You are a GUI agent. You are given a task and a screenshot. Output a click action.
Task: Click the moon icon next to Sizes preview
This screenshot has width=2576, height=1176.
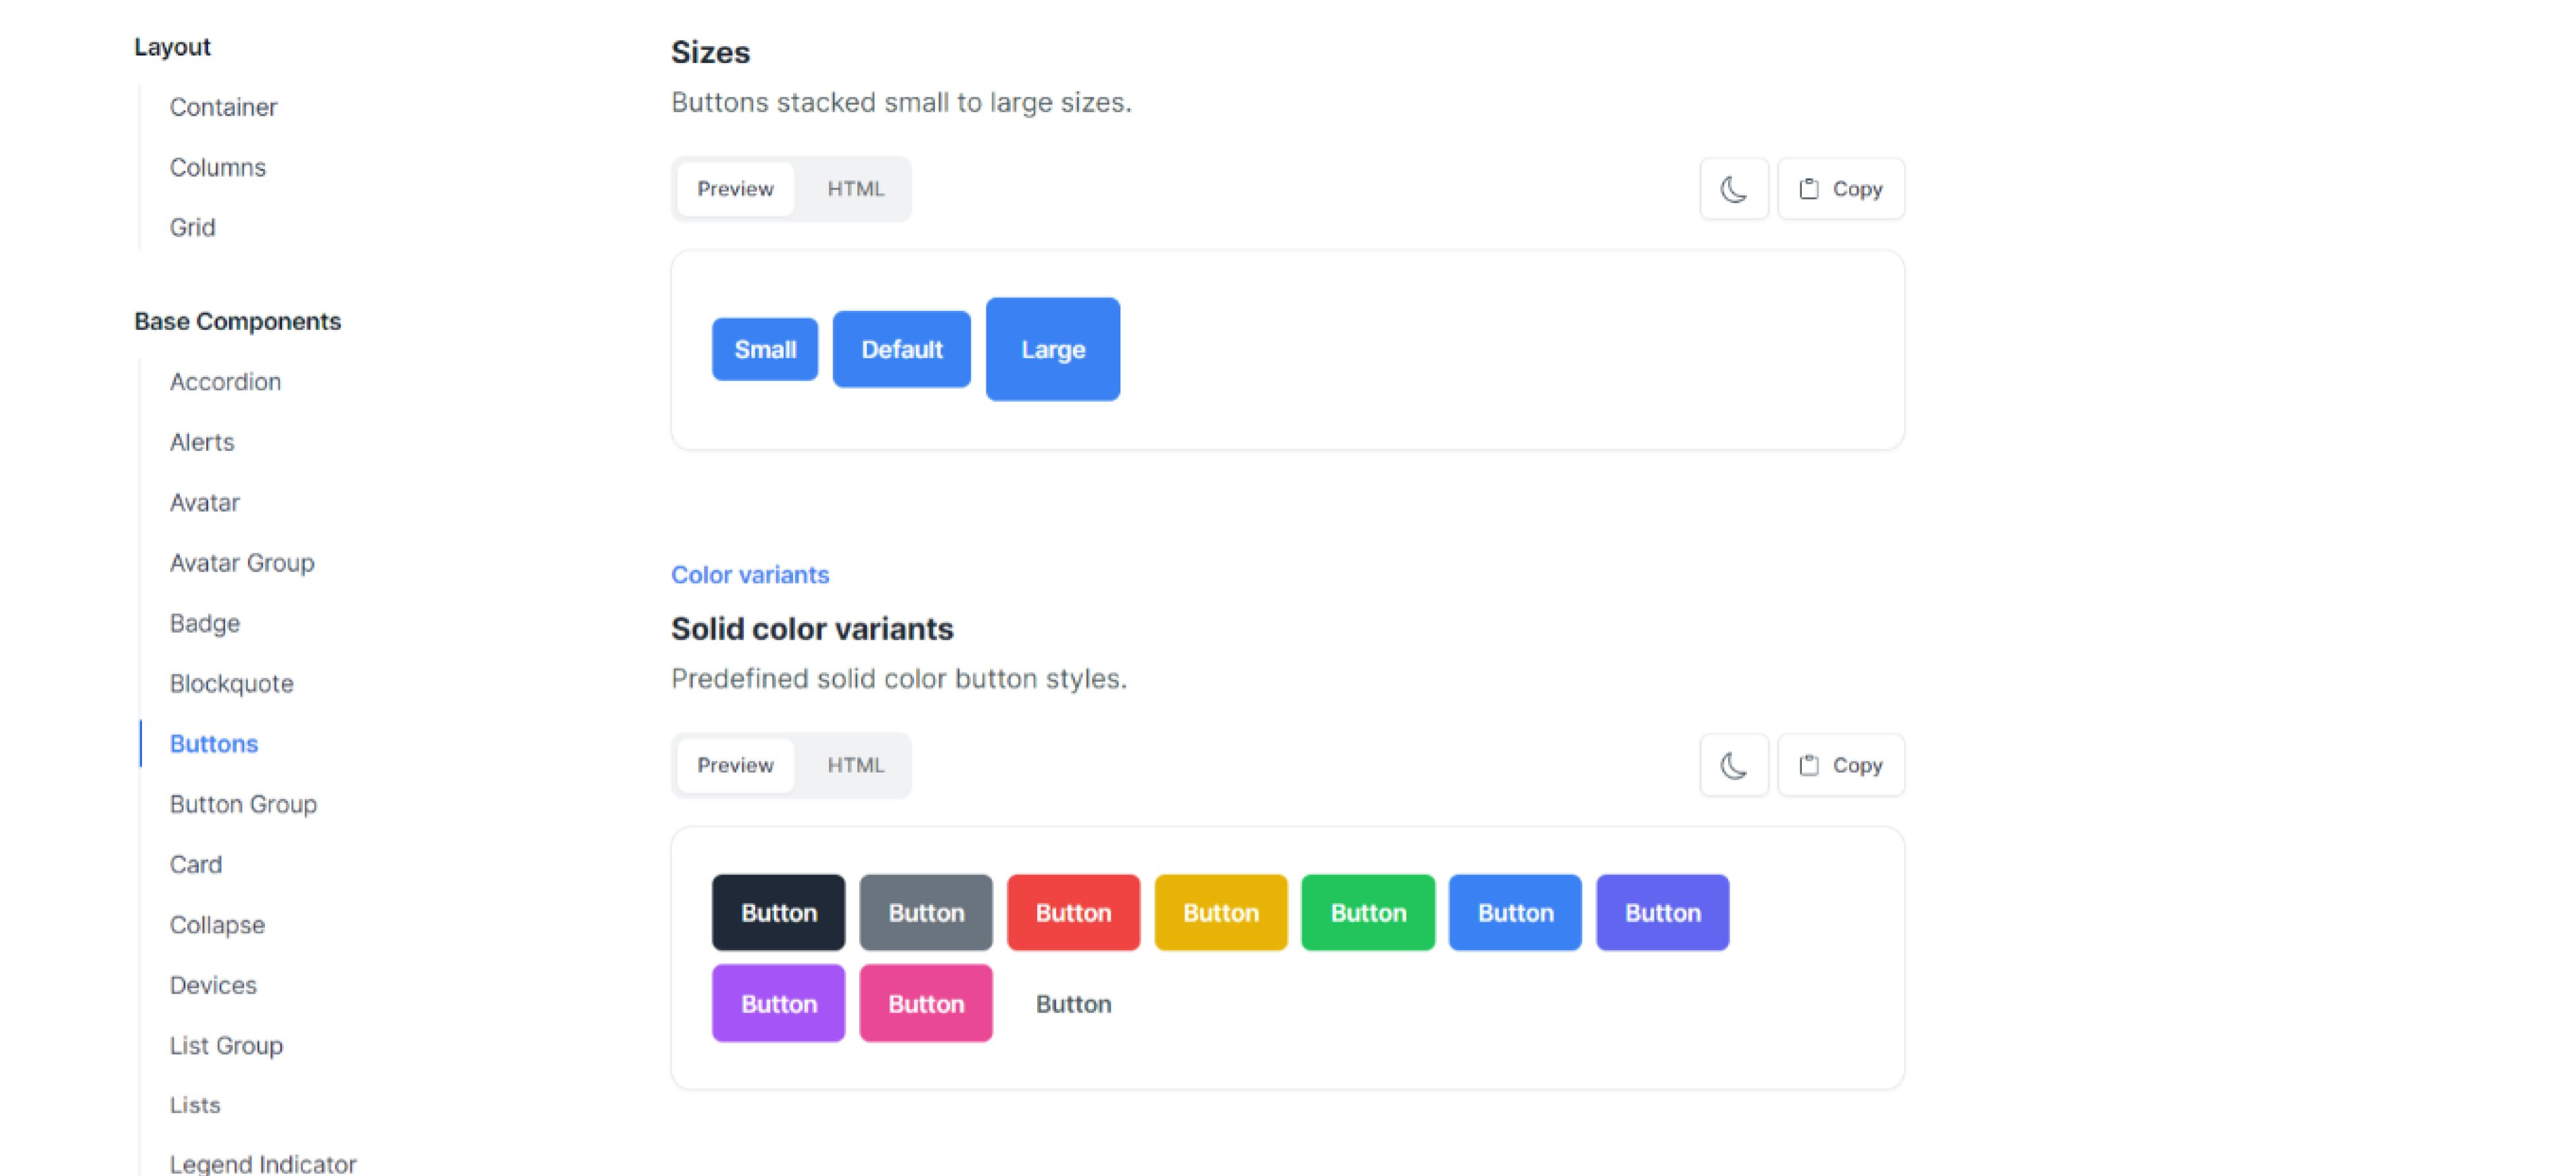click(1732, 187)
